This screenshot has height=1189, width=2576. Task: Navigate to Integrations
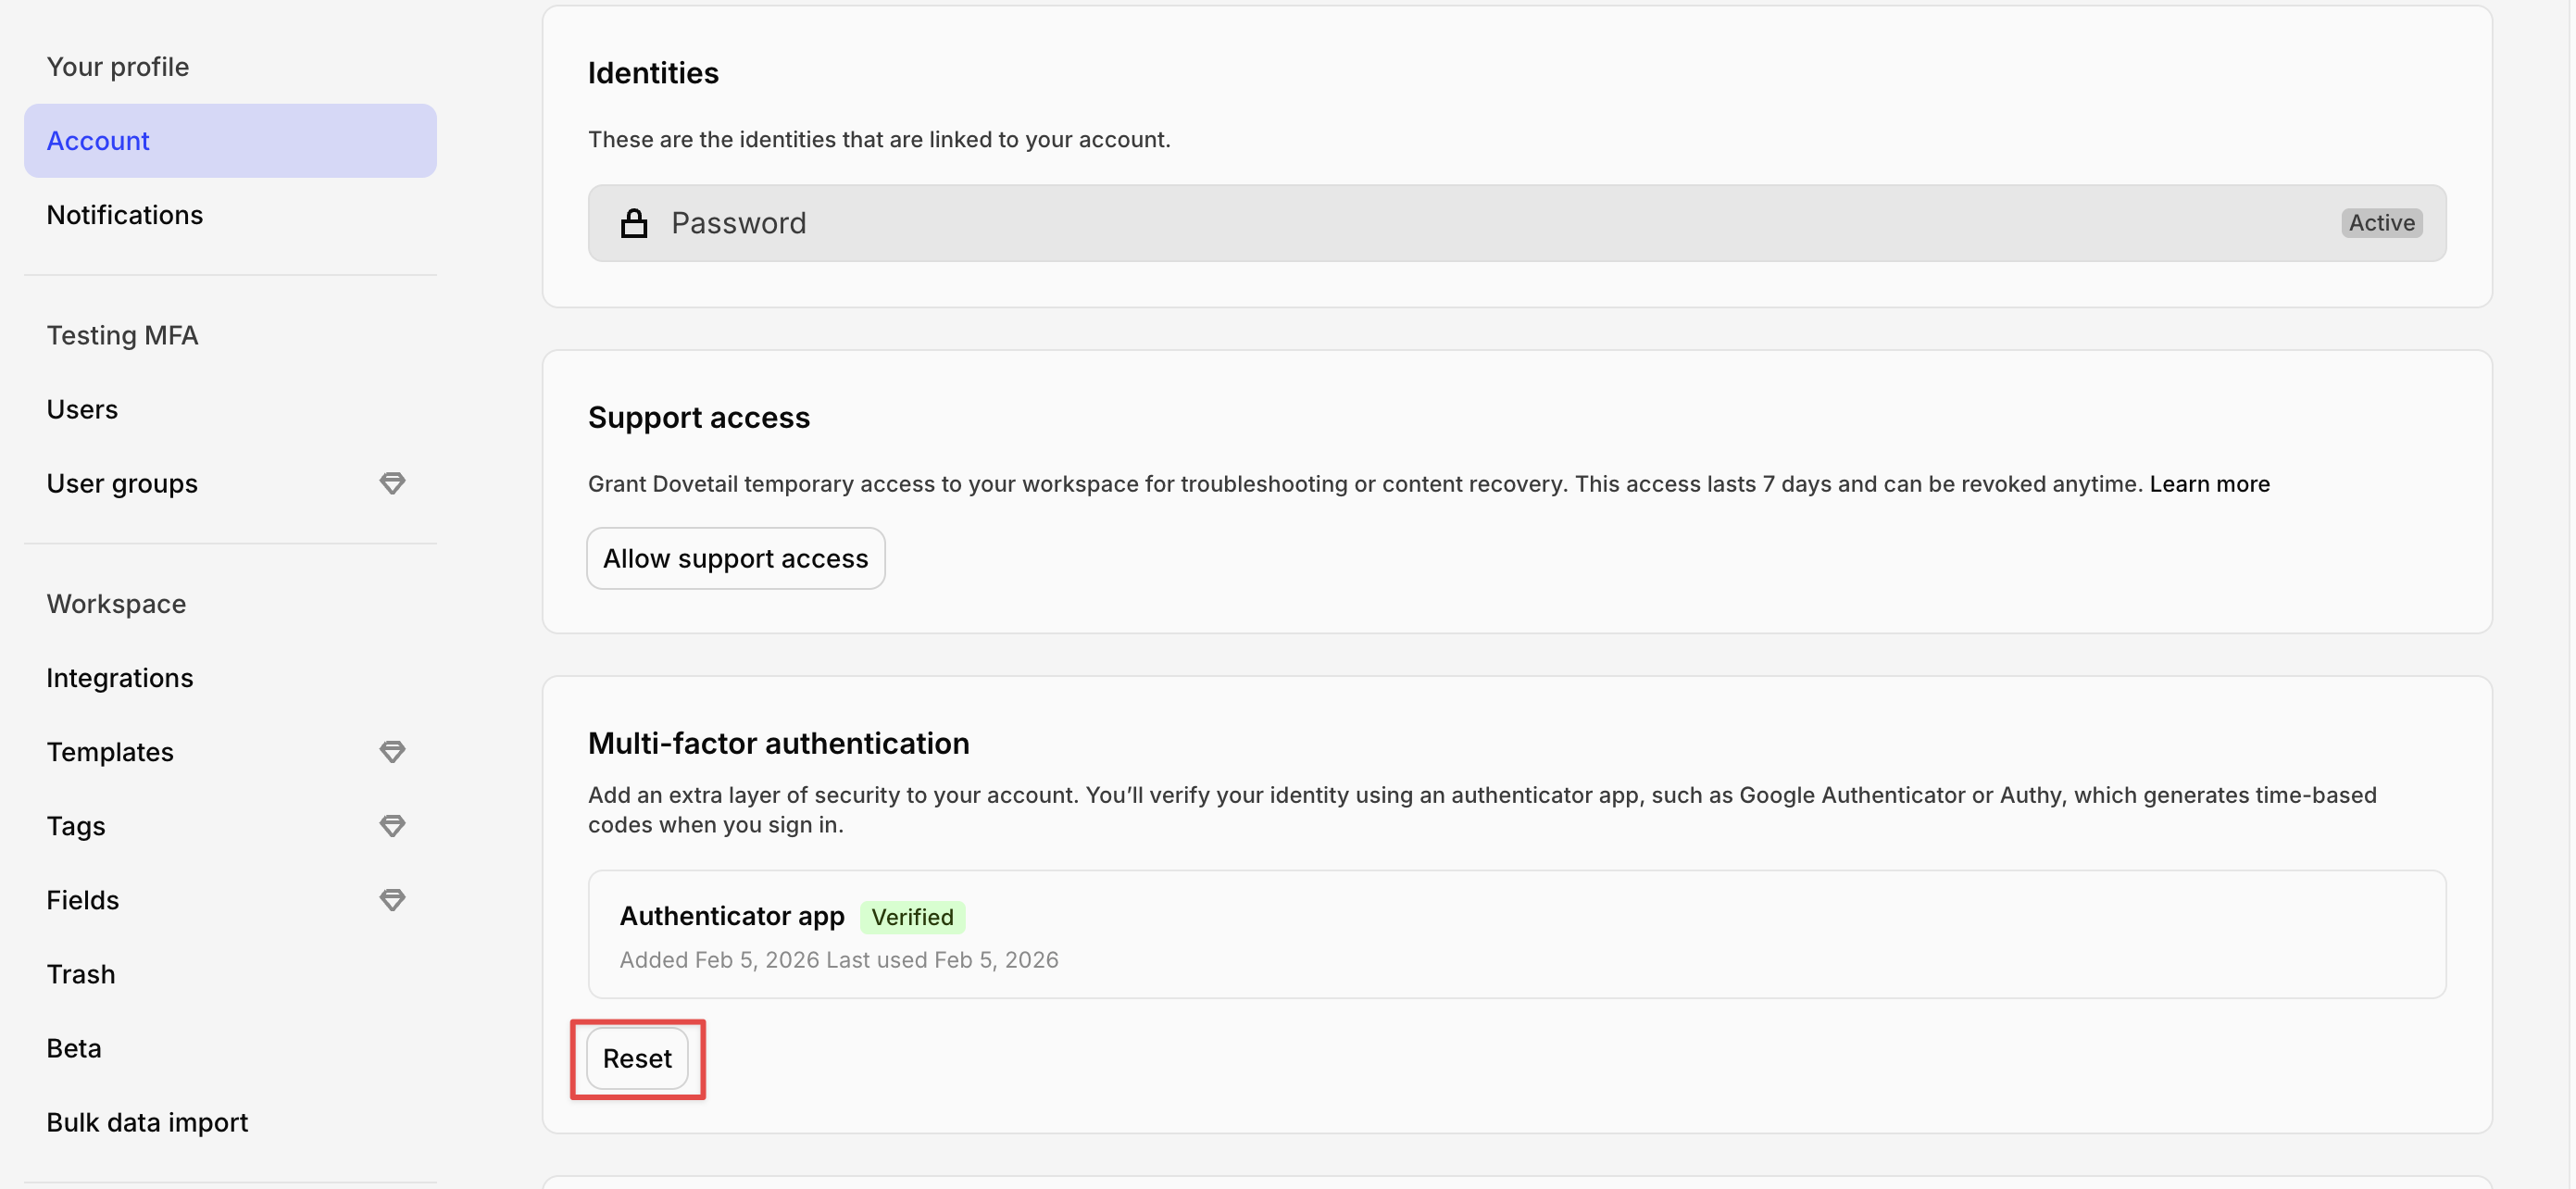point(120,678)
